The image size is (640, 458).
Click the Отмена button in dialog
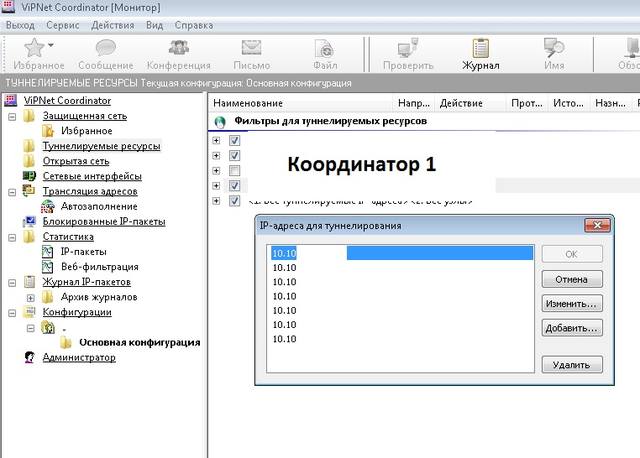[x=572, y=279]
